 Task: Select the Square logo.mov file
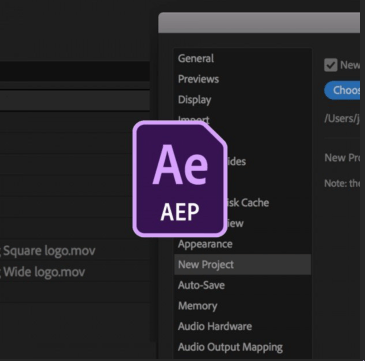point(49,251)
